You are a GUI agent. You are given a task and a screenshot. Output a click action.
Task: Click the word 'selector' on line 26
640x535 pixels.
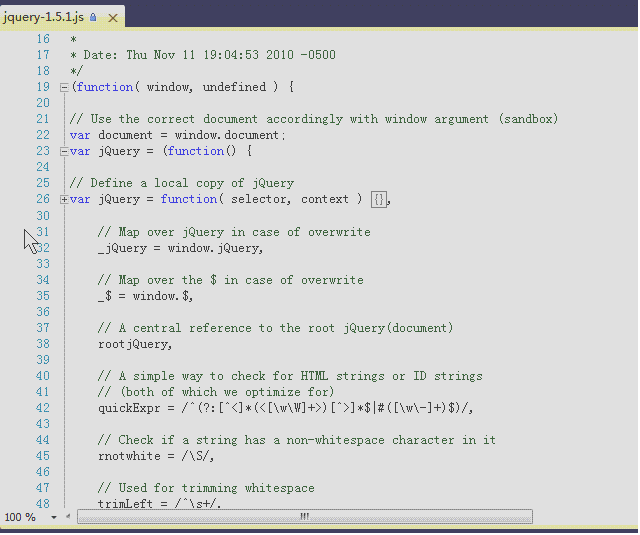coord(259,200)
